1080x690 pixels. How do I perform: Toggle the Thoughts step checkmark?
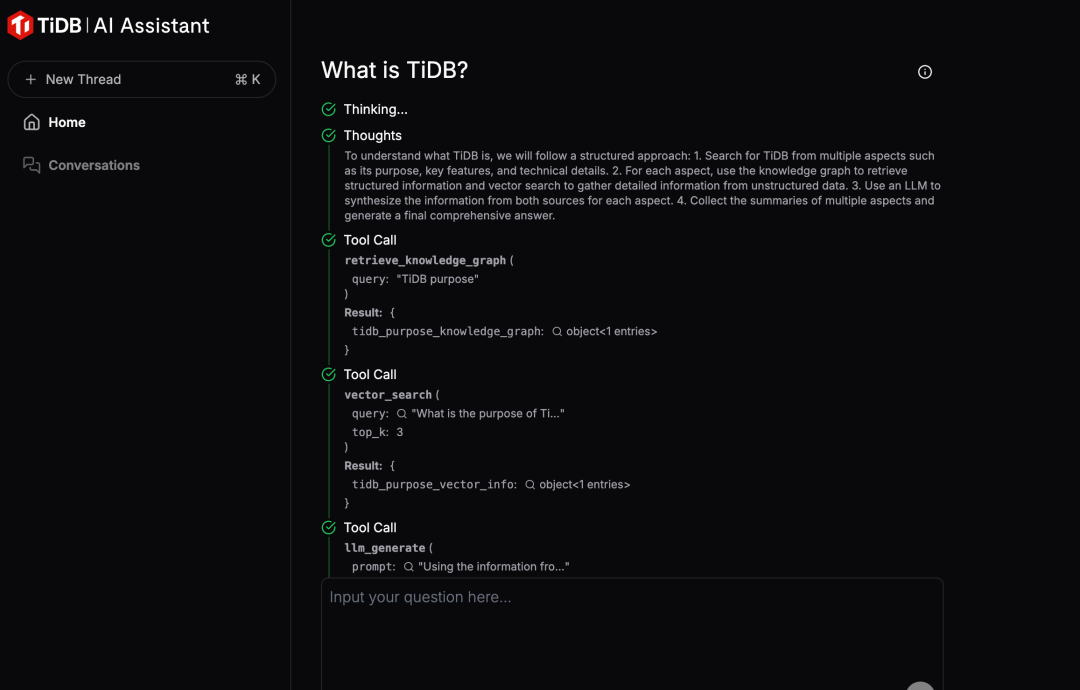(329, 135)
